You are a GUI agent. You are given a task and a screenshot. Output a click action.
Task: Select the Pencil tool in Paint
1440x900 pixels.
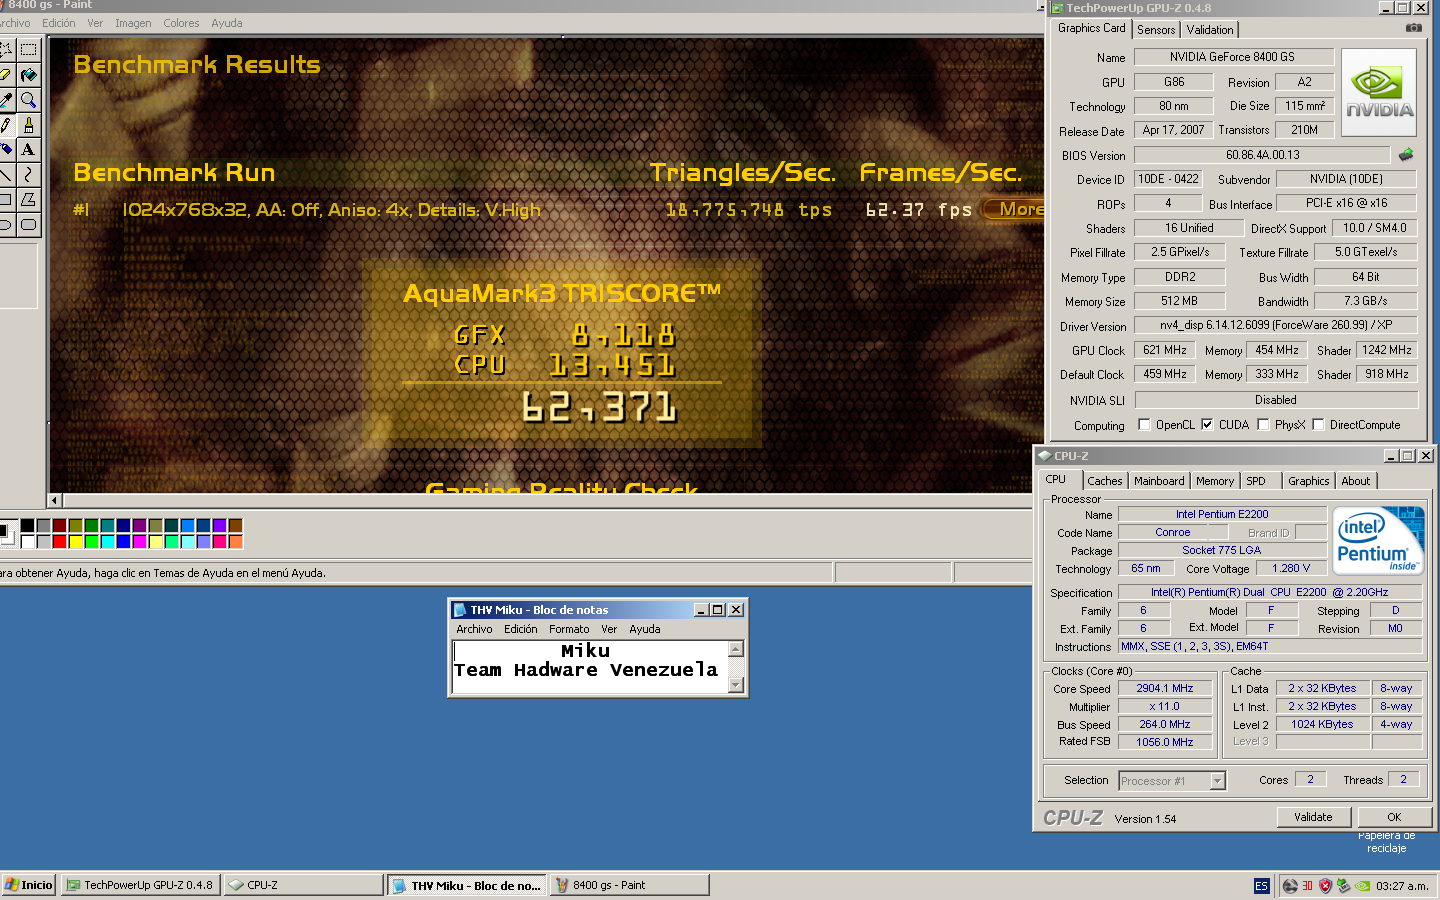(6, 125)
